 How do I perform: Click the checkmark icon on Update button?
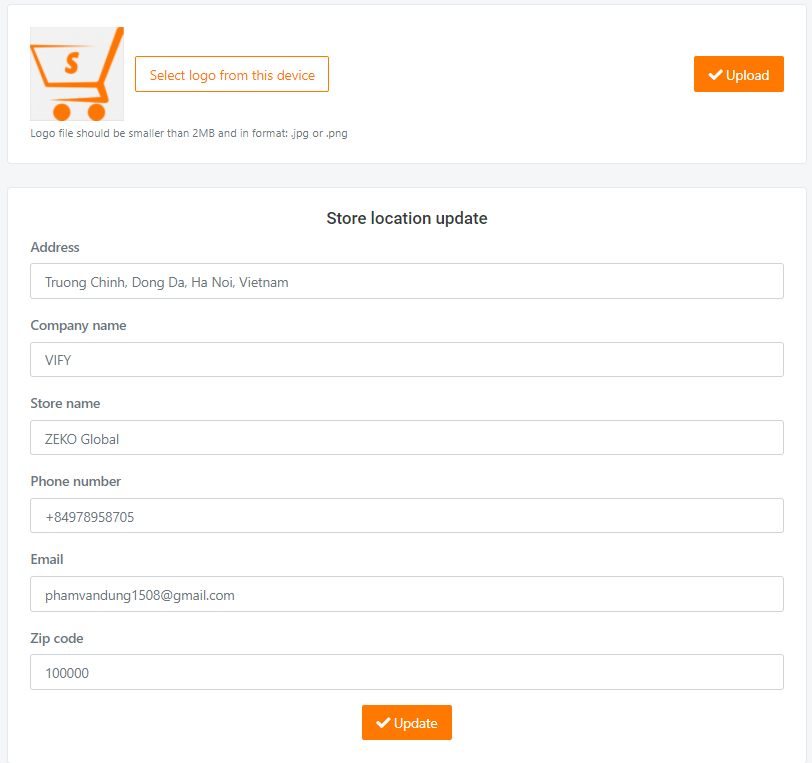tap(383, 723)
